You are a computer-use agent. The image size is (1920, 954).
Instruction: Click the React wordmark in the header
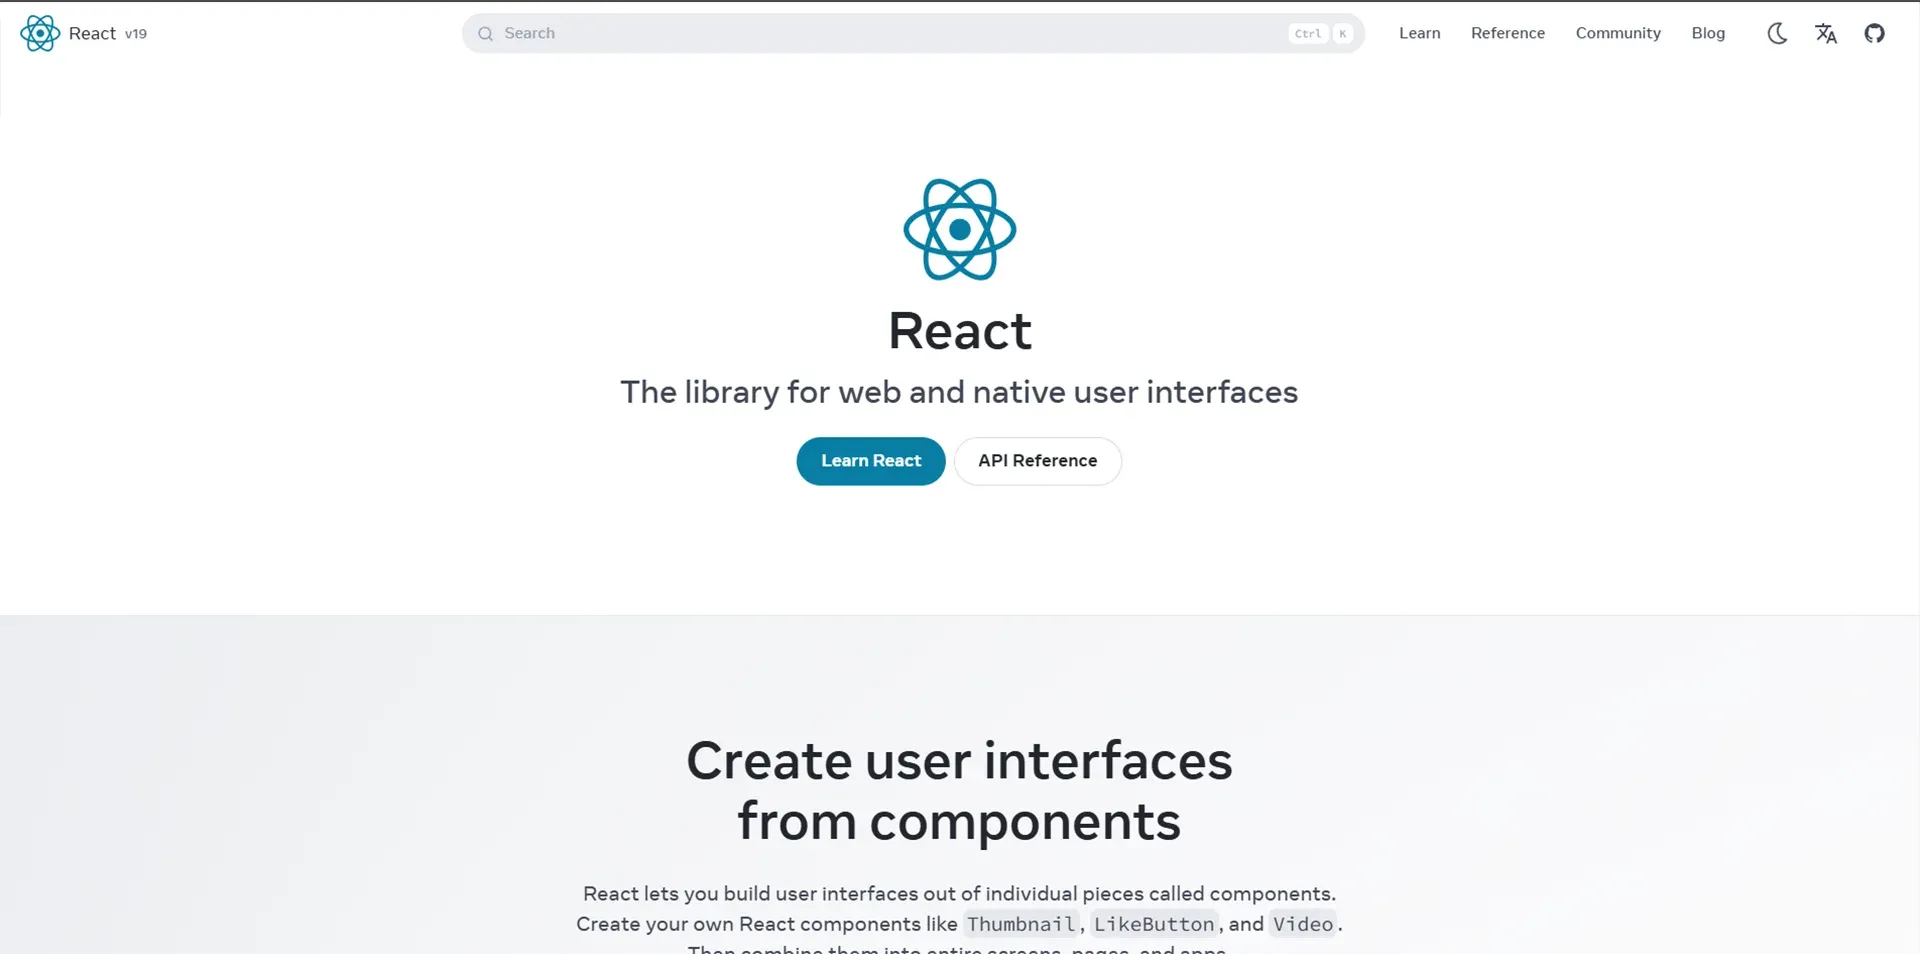click(92, 33)
